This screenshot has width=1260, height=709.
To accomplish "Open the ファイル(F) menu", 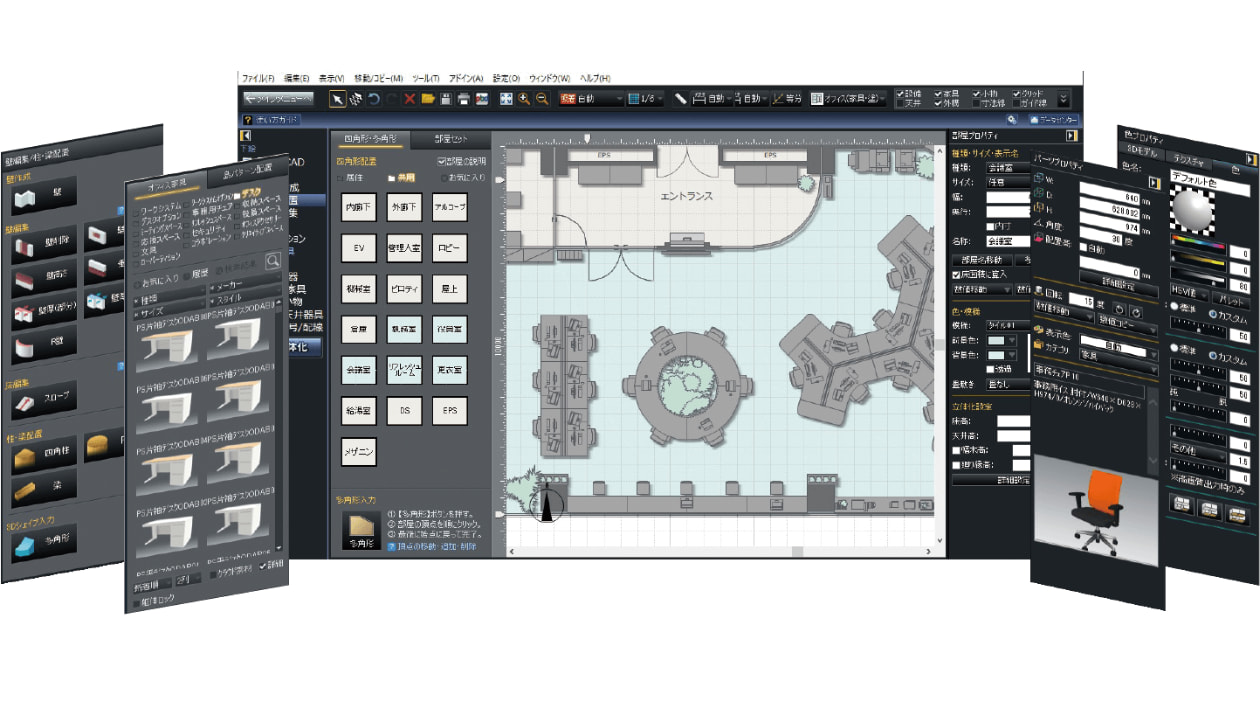I will [258, 78].
